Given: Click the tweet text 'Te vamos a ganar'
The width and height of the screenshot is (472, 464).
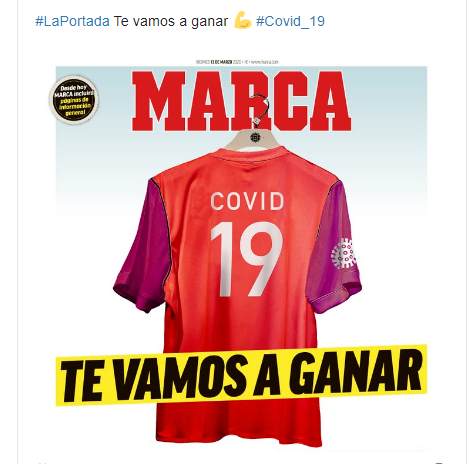Looking at the screenshot, I should coord(171,21).
